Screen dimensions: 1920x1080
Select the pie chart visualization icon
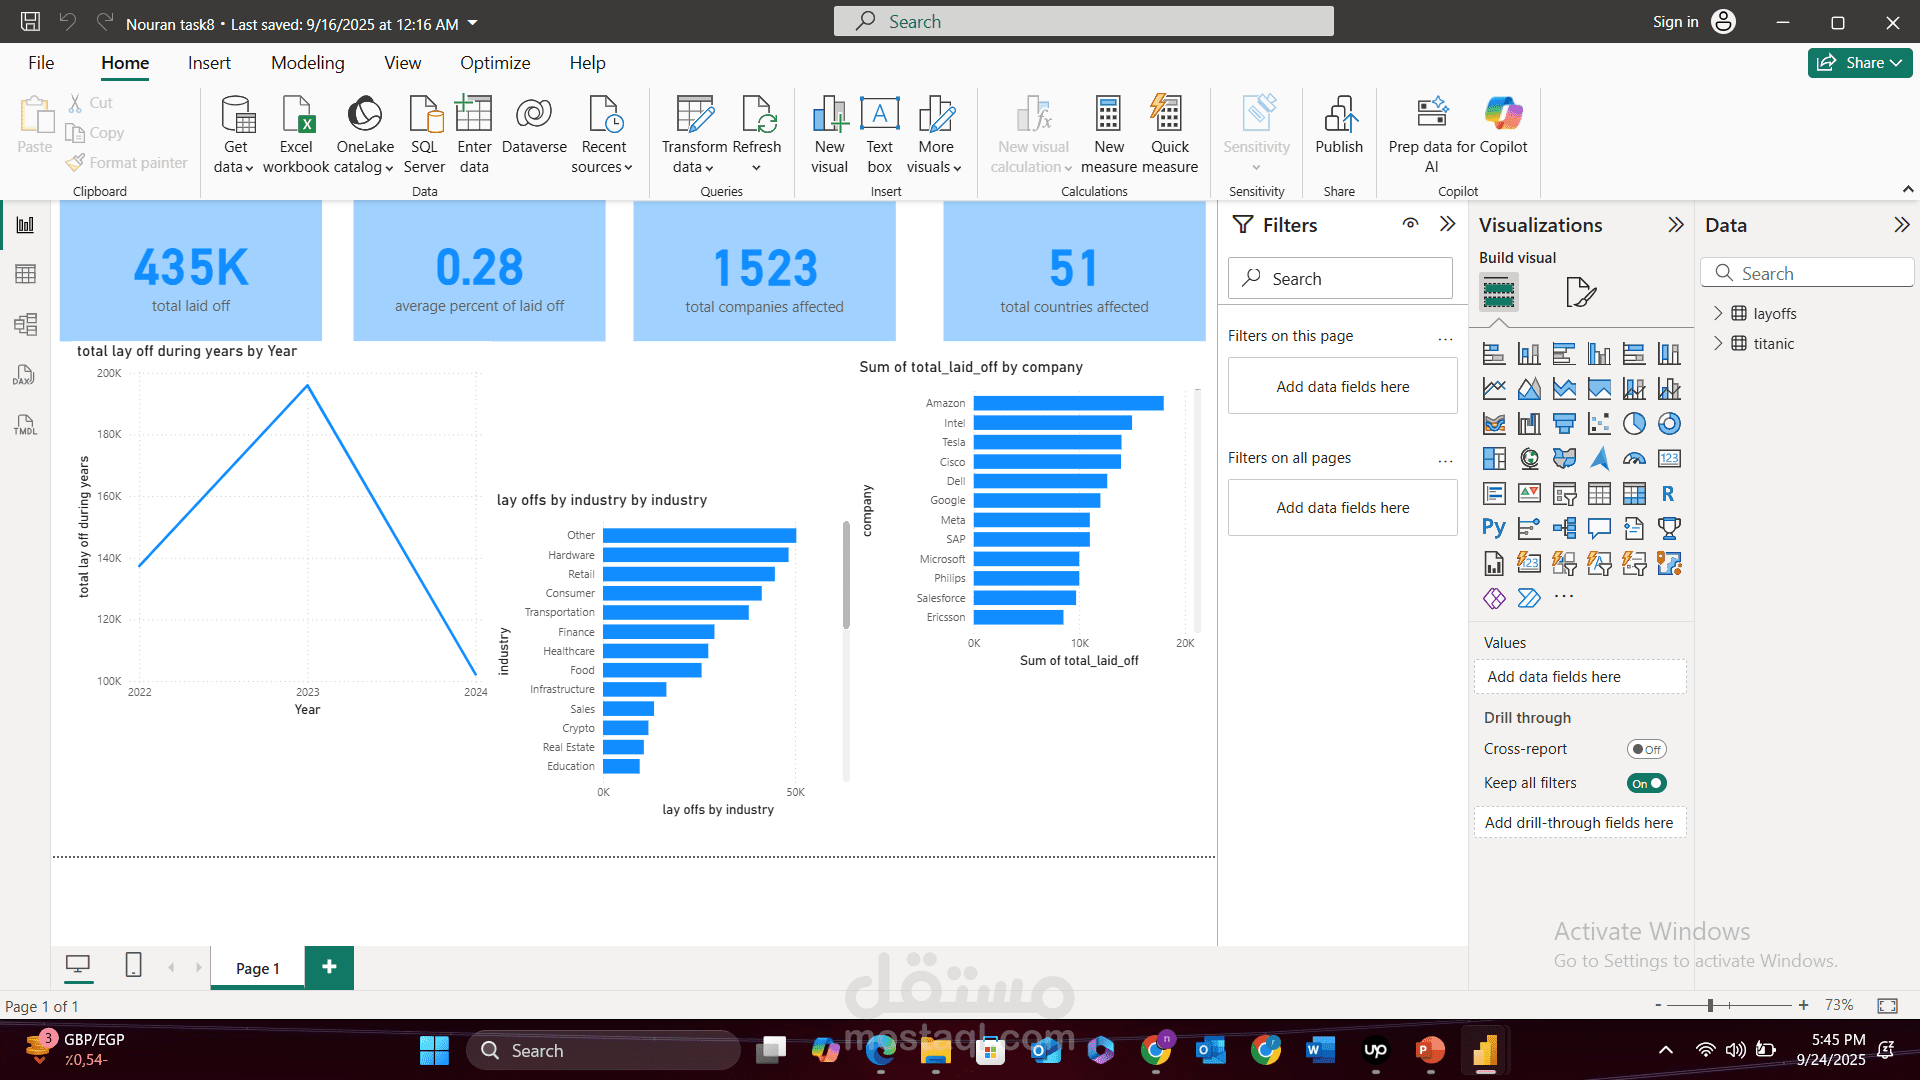click(1633, 424)
